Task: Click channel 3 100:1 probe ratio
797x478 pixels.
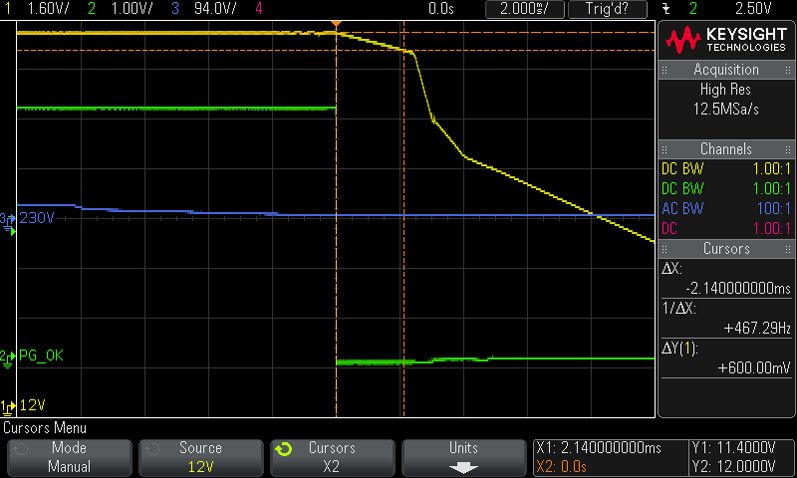Action: point(774,208)
